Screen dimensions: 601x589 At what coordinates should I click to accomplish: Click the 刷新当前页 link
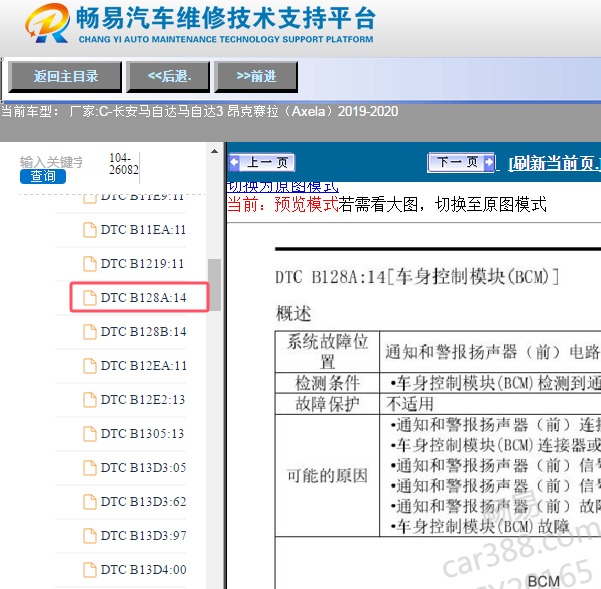[554, 163]
